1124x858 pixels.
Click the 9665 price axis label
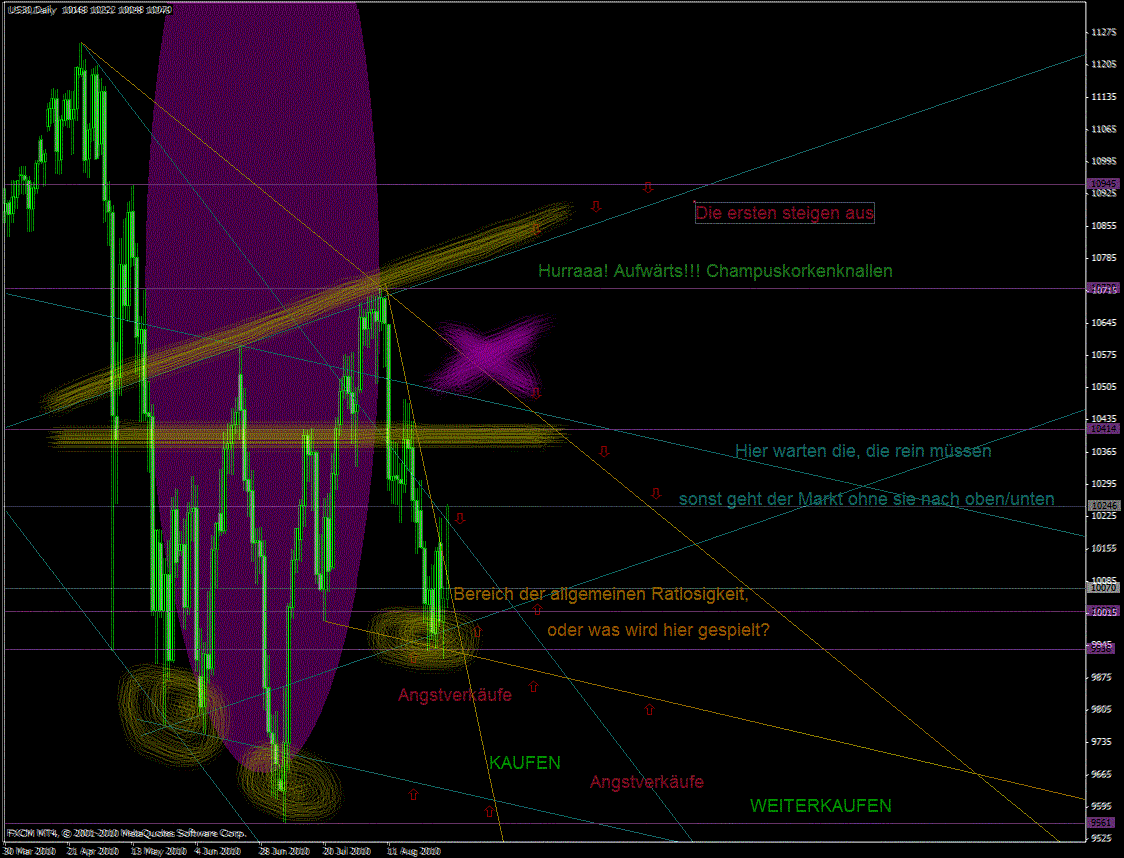click(1104, 774)
